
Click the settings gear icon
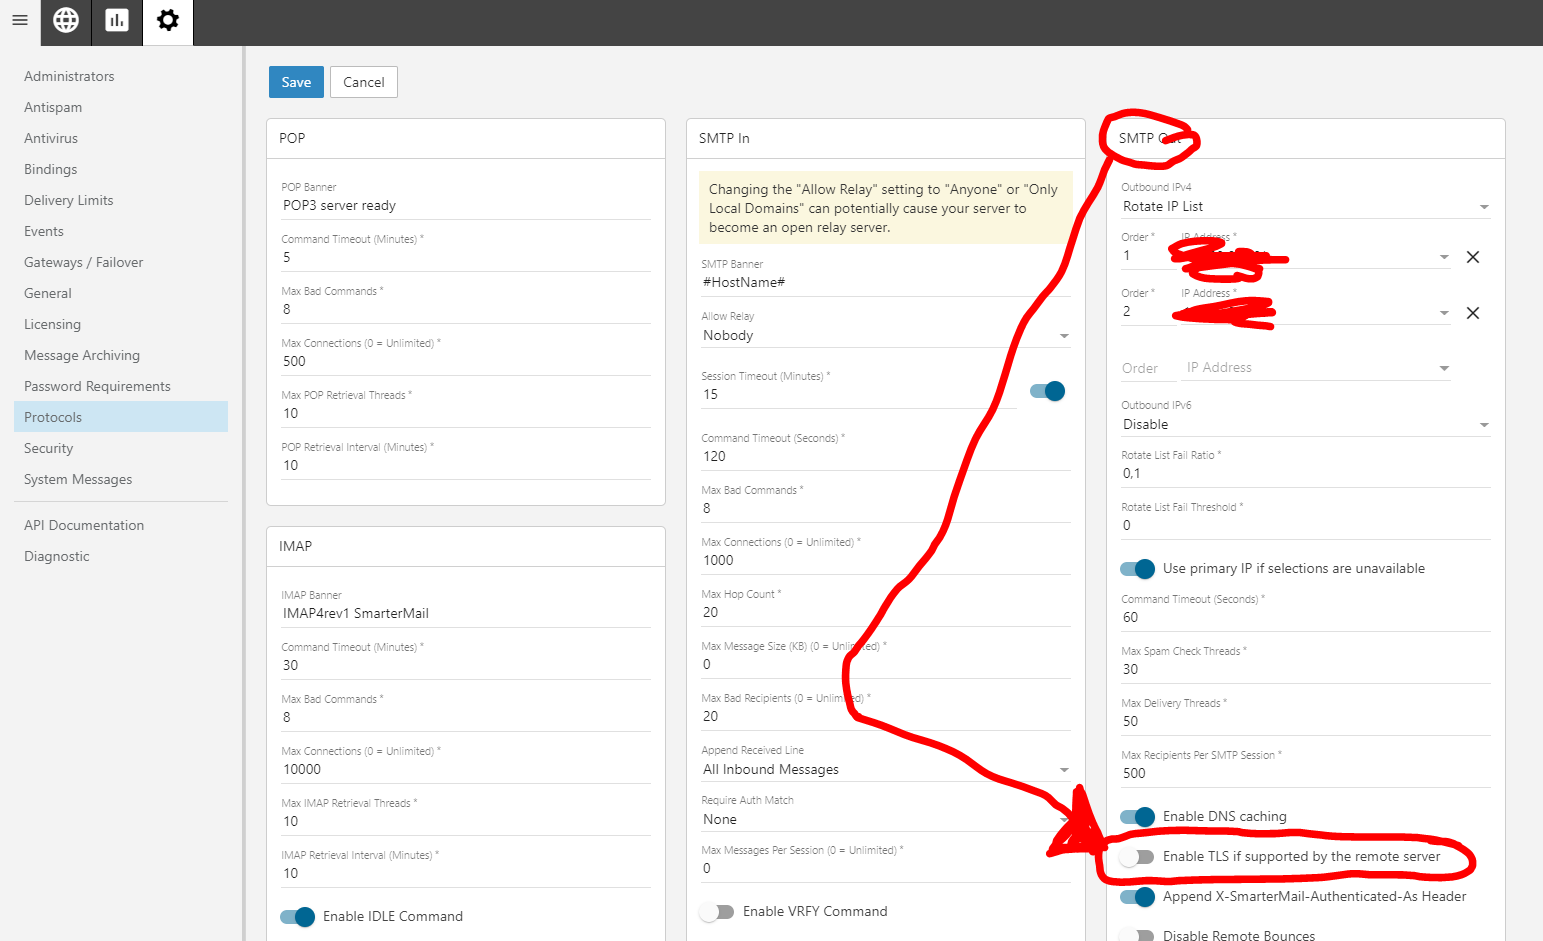point(168,20)
